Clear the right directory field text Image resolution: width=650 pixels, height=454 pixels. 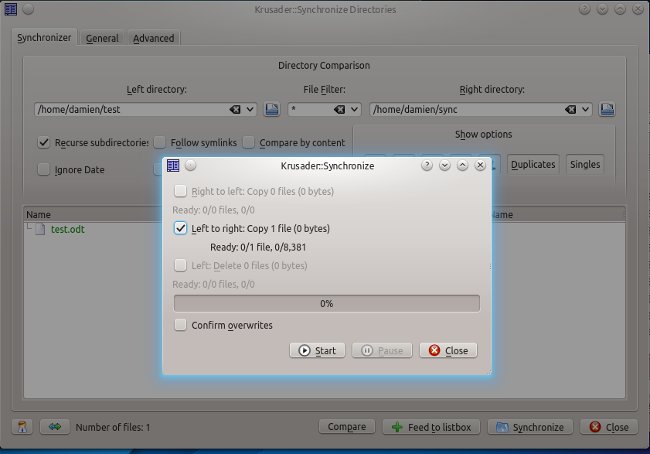click(570, 109)
